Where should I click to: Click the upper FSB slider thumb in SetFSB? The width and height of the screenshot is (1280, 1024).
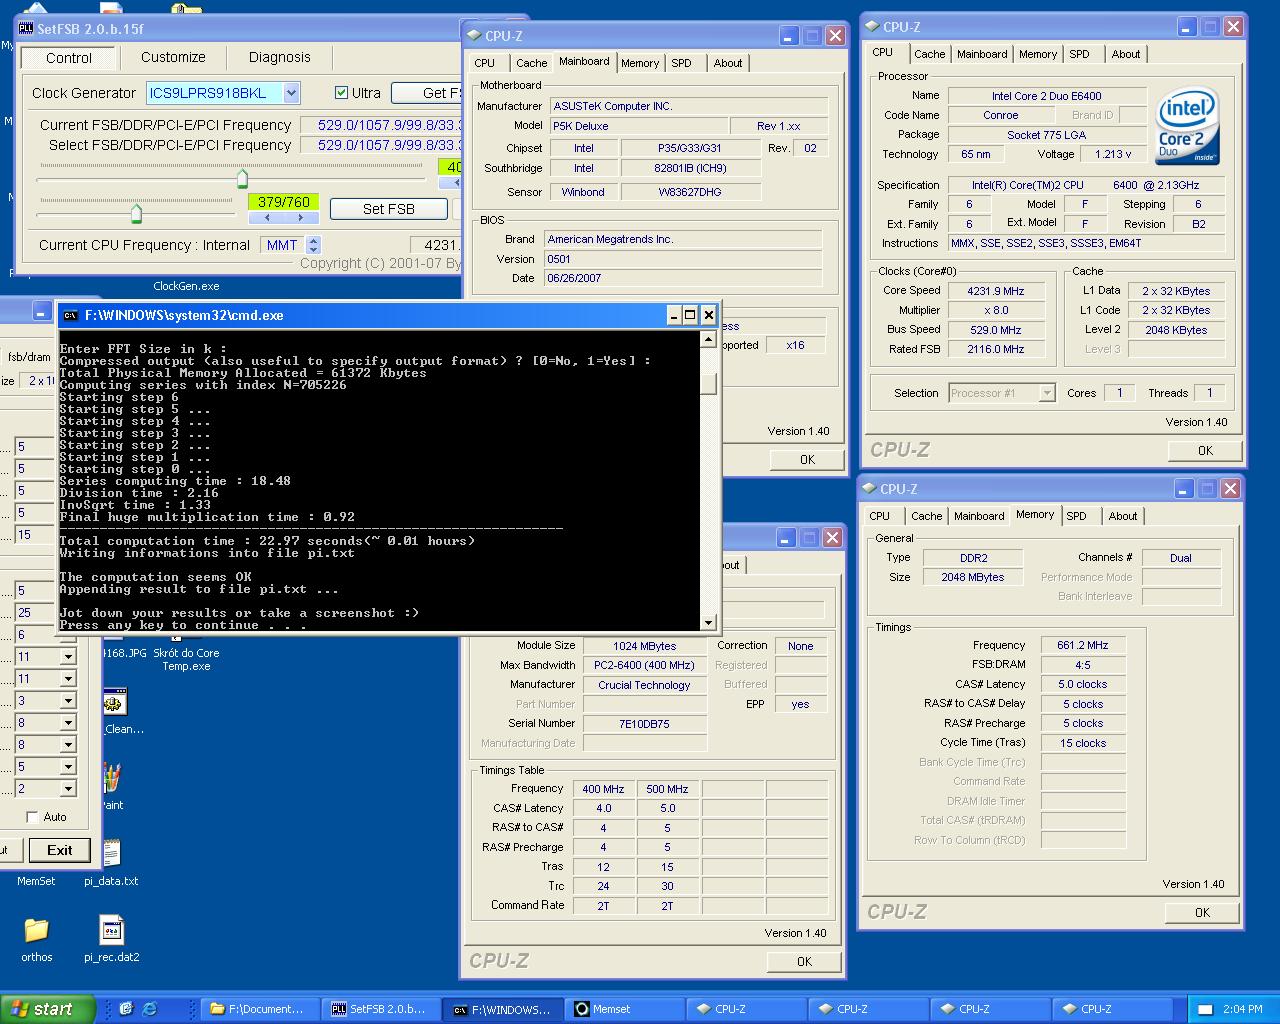(x=242, y=179)
